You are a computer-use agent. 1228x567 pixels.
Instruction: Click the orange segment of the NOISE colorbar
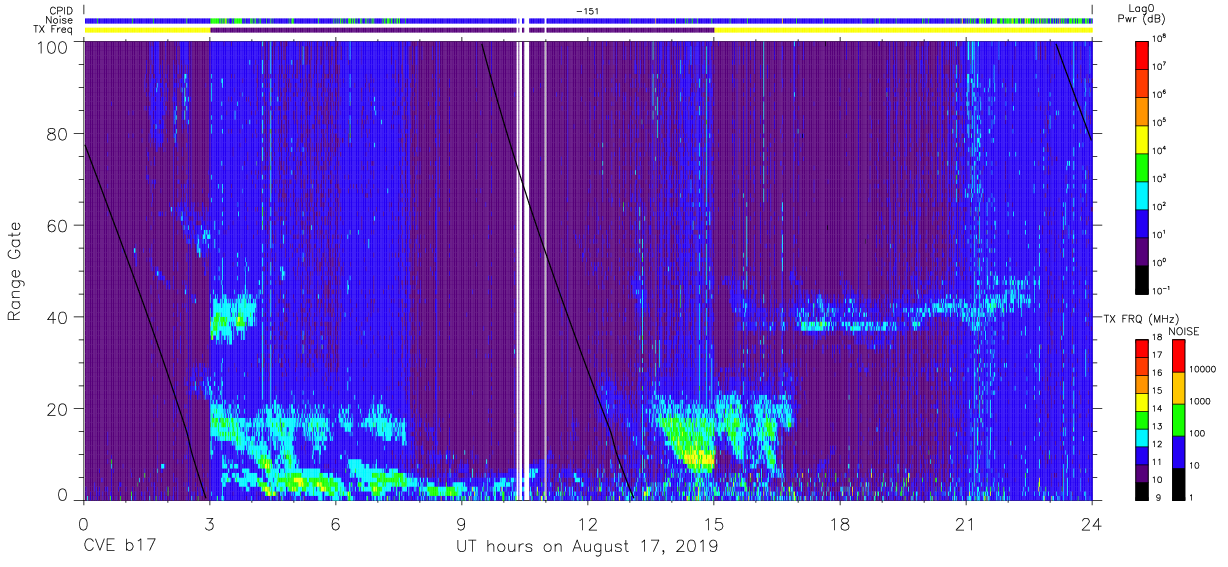click(1177, 387)
